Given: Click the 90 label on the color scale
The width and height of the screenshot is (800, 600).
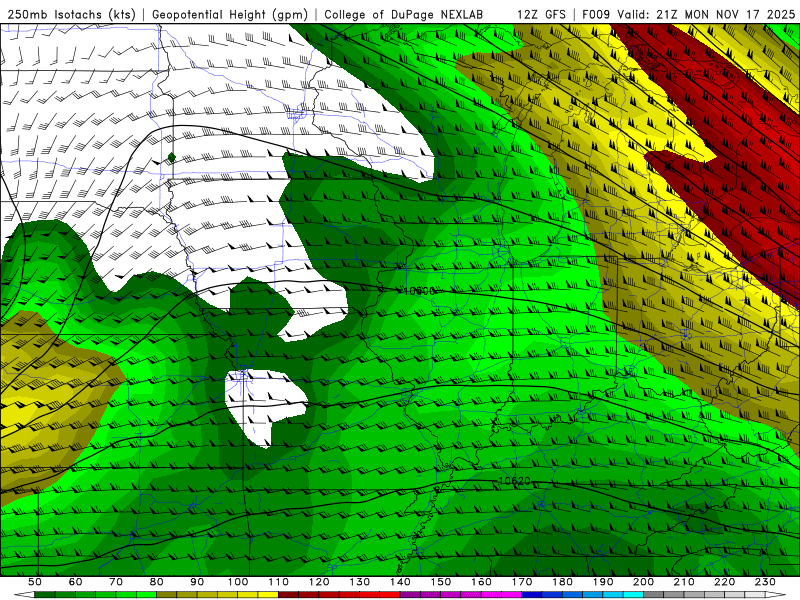Looking at the screenshot, I should click(197, 582).
